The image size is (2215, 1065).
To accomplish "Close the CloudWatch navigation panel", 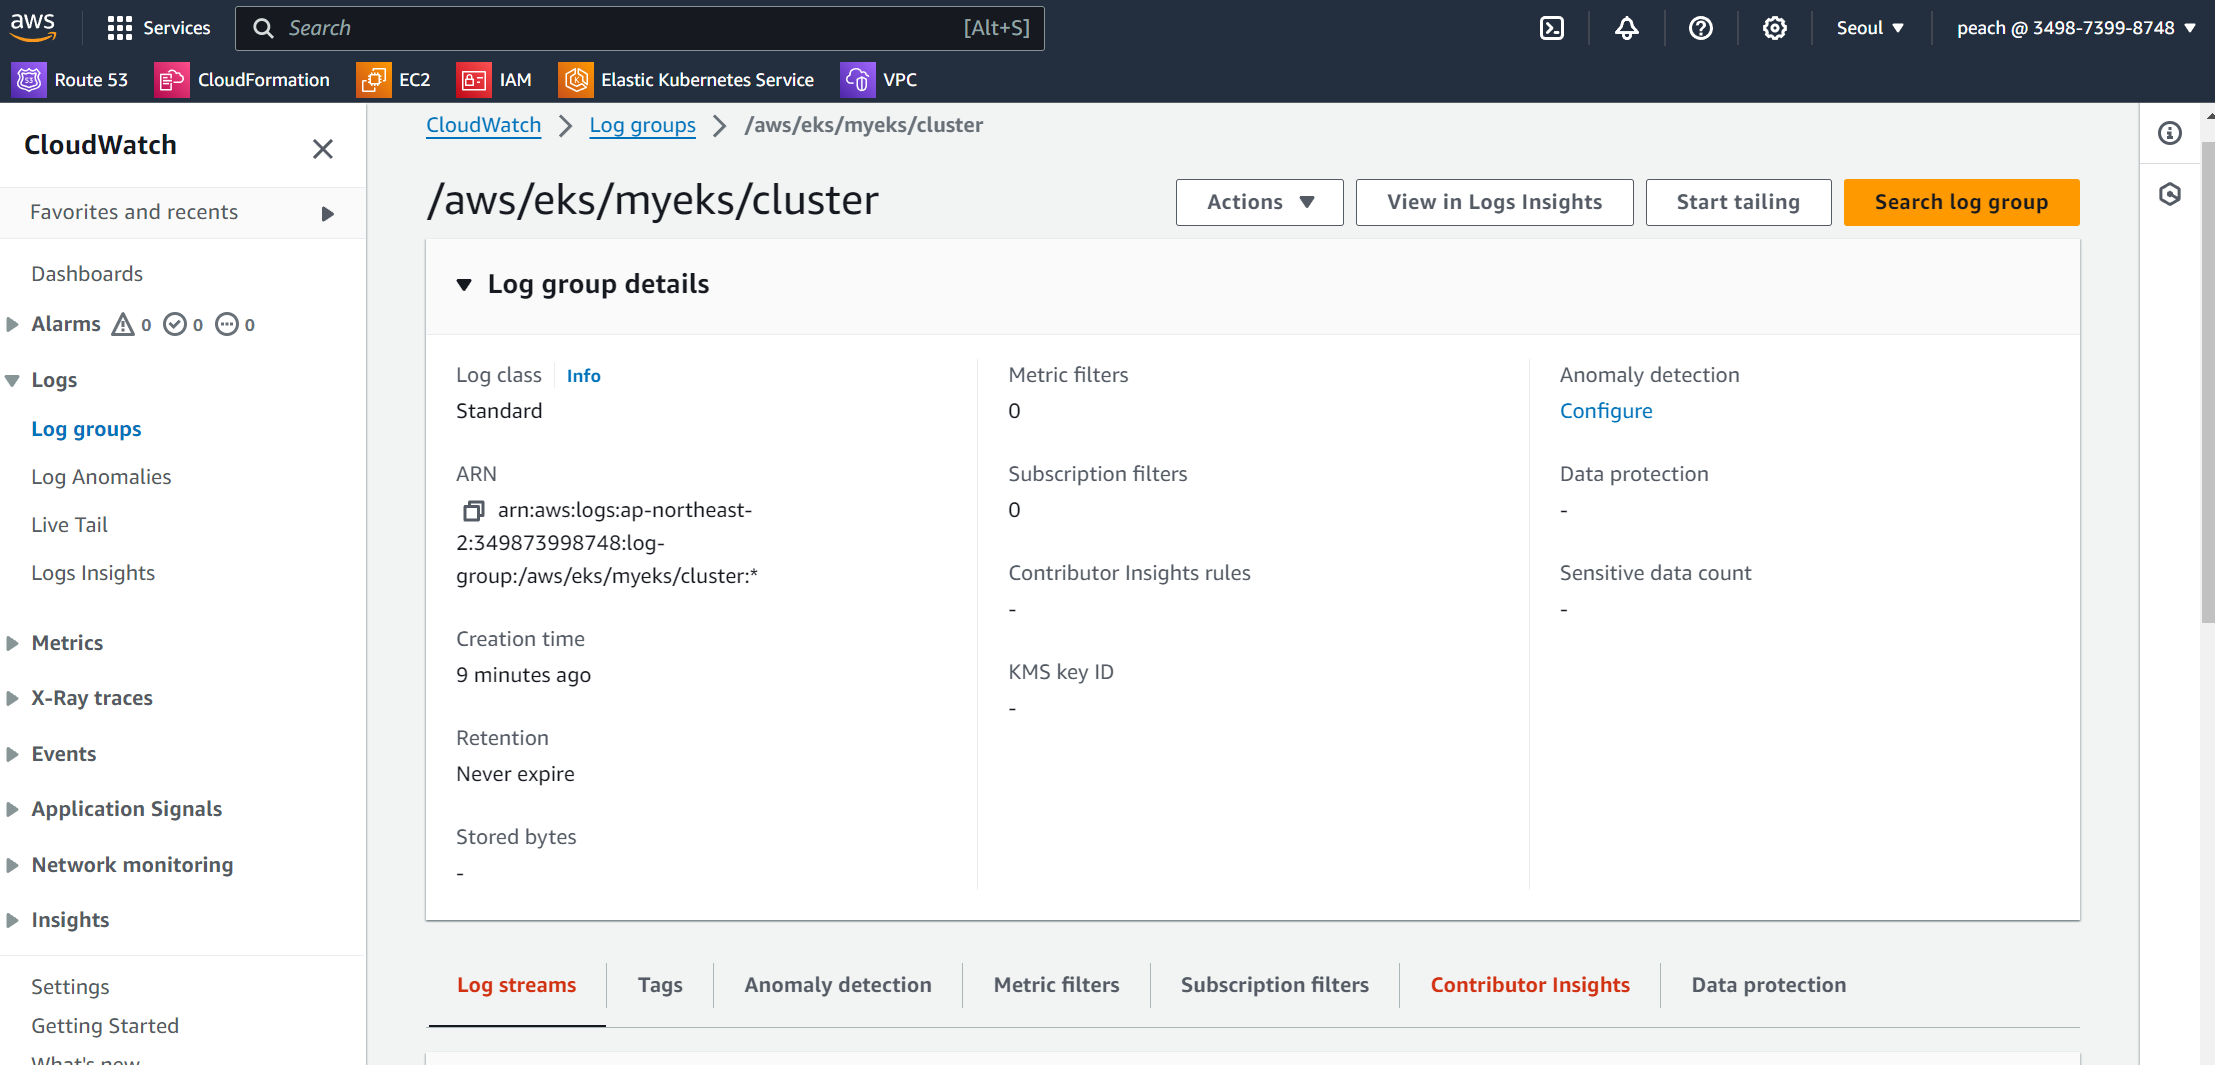I will [322, 149].
